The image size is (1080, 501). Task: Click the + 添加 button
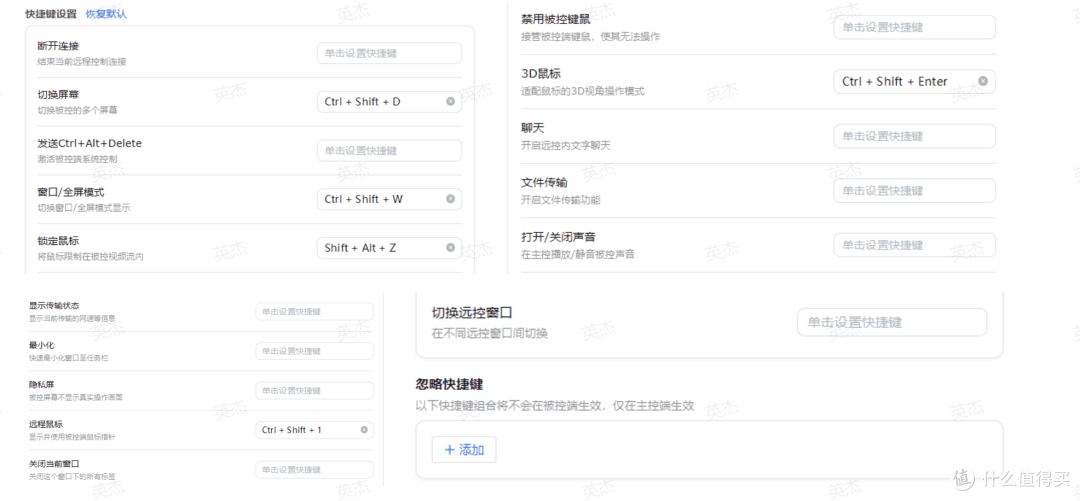[464, 450]
